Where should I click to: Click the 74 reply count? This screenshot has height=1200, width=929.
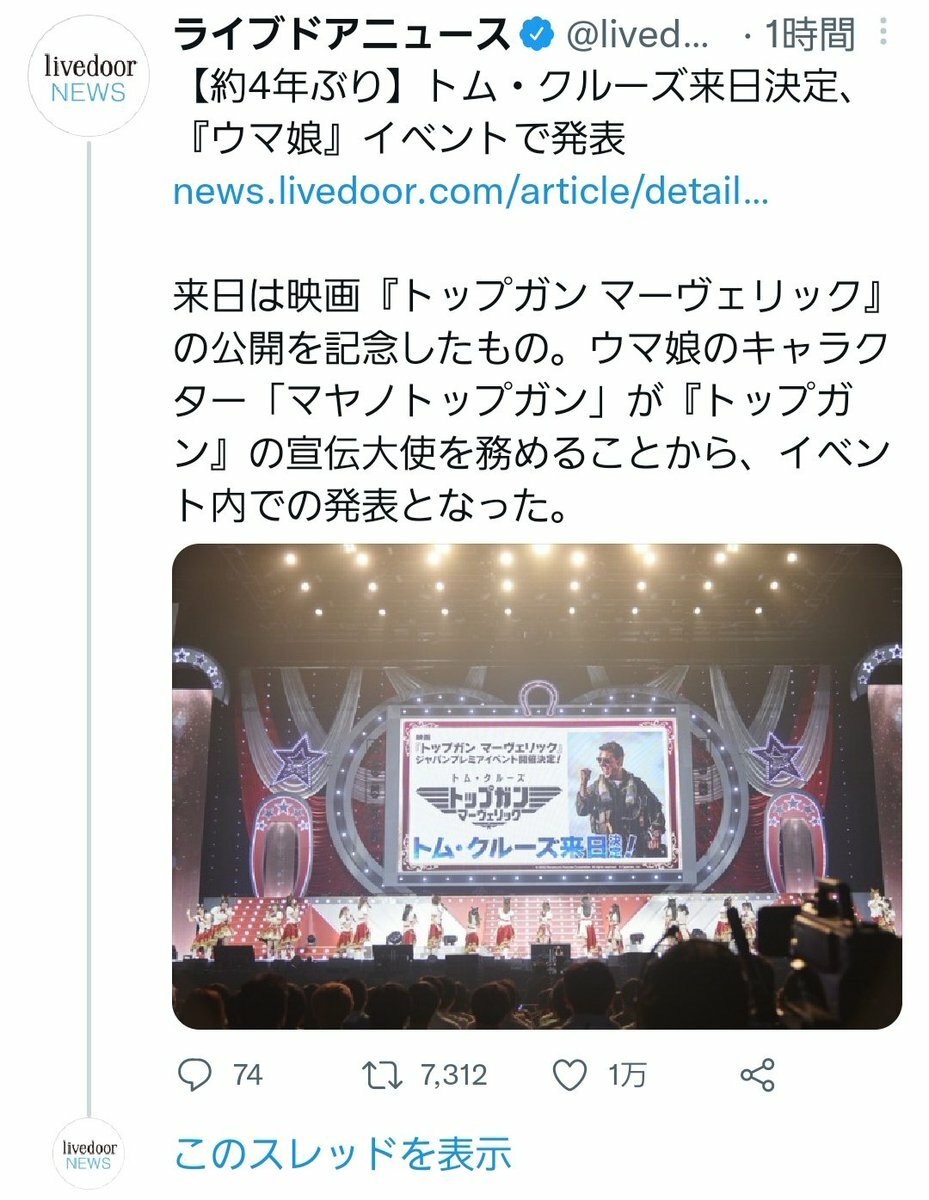point(247,1076)
